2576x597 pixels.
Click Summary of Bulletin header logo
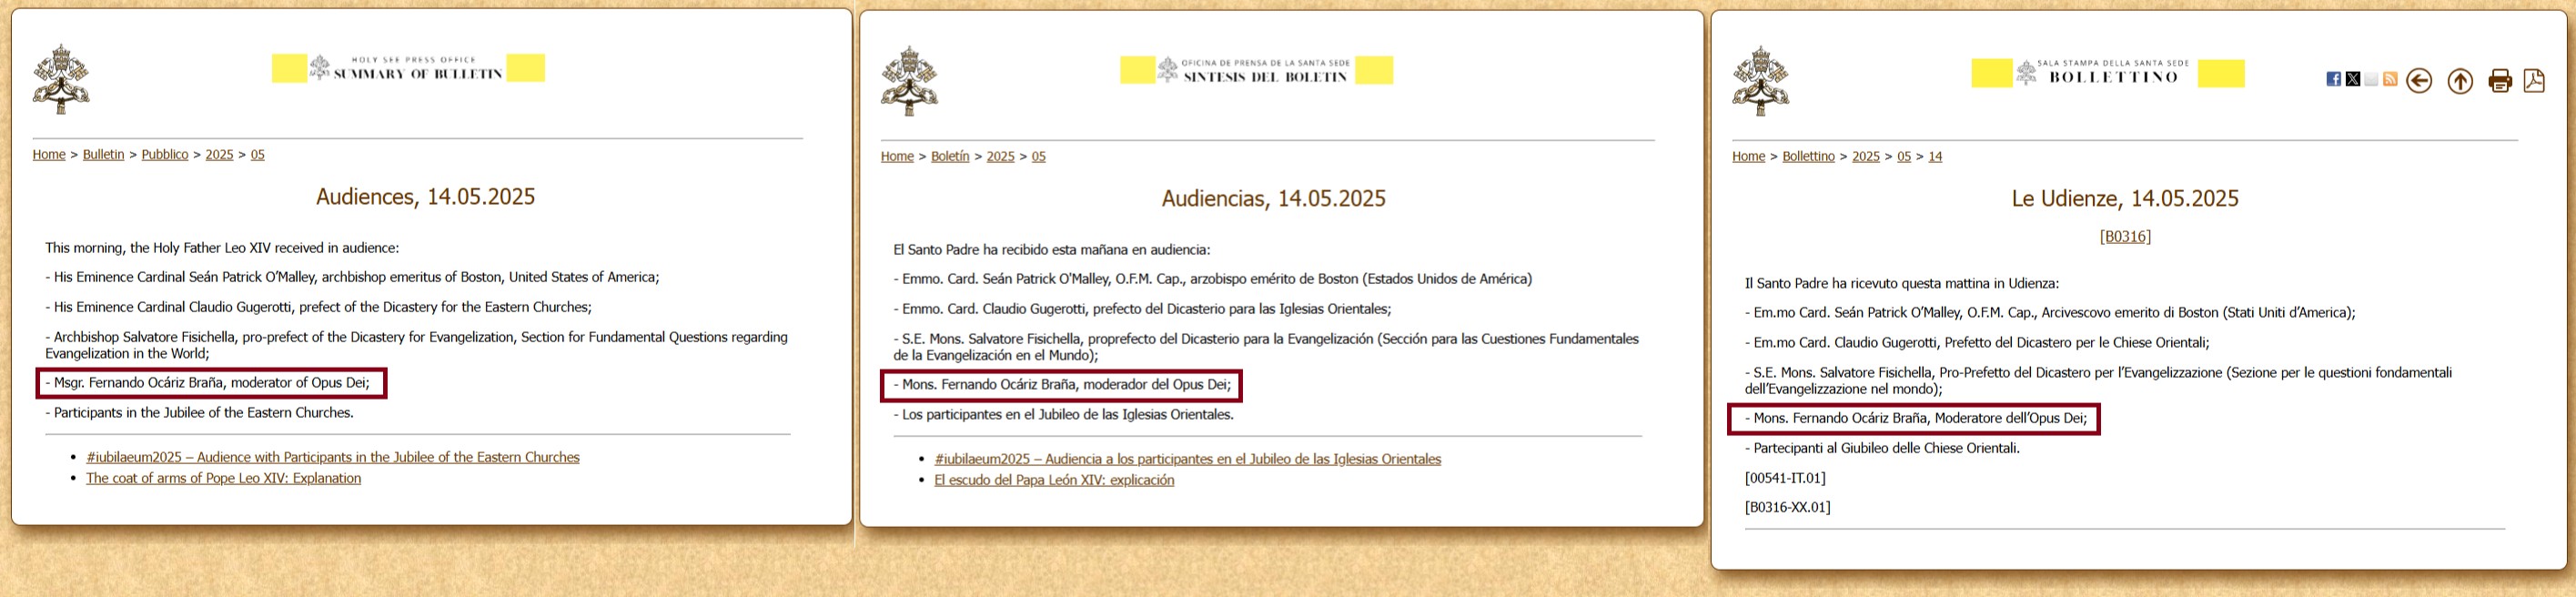pyautogui.click(x=406, y=68)
